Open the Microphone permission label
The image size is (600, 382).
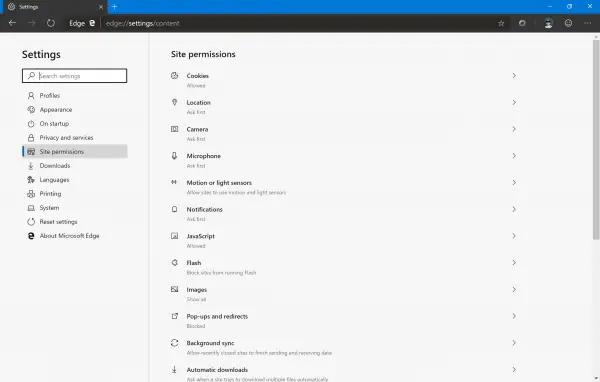[204, 156]
